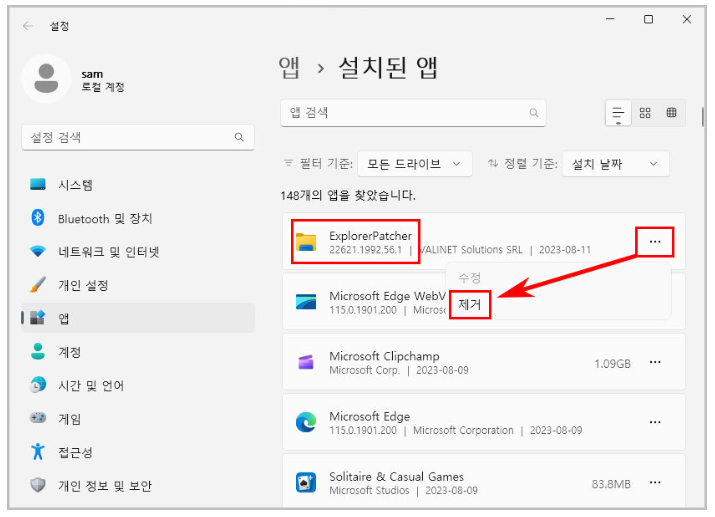The image size is (715, 517).
Task: Click the Solitaire & Casual Games icon
Action: [x=306, y=482]
